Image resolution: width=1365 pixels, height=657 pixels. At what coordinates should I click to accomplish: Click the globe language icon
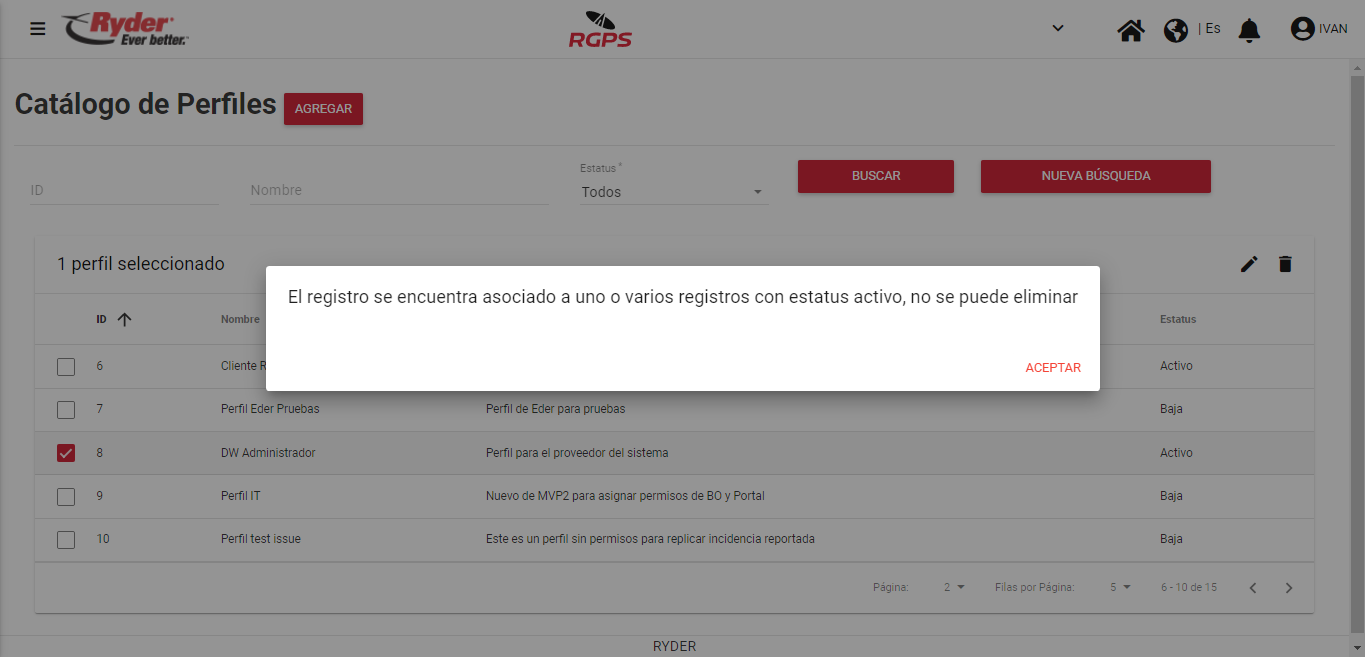(1176, 30)
